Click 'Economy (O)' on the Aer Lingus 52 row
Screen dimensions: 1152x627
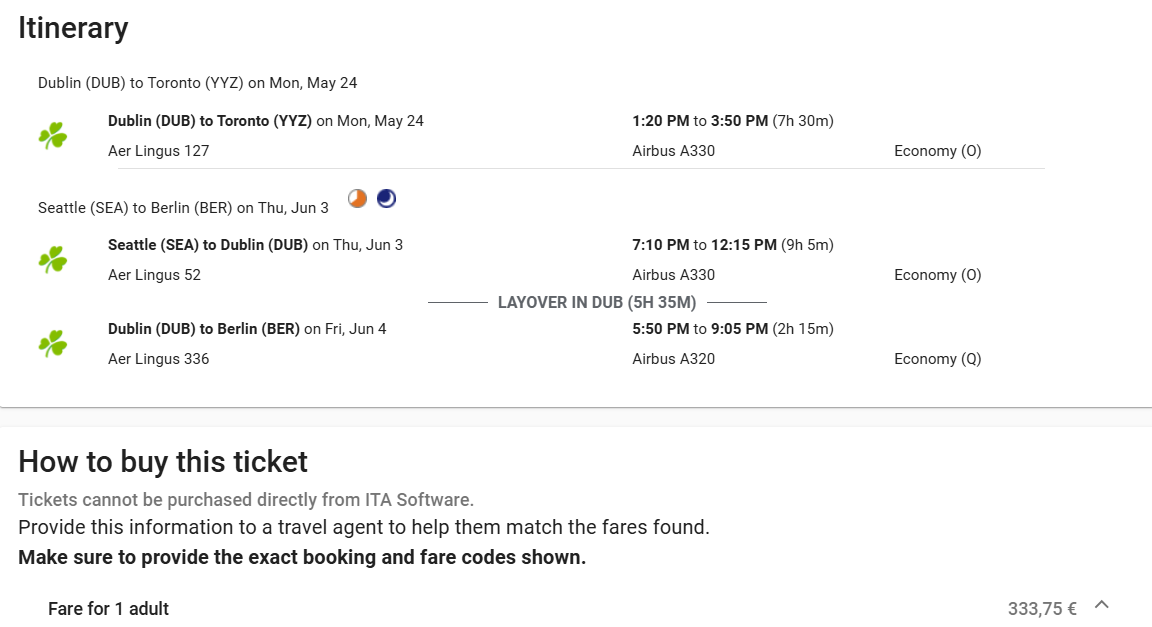[x=937, y=275]
